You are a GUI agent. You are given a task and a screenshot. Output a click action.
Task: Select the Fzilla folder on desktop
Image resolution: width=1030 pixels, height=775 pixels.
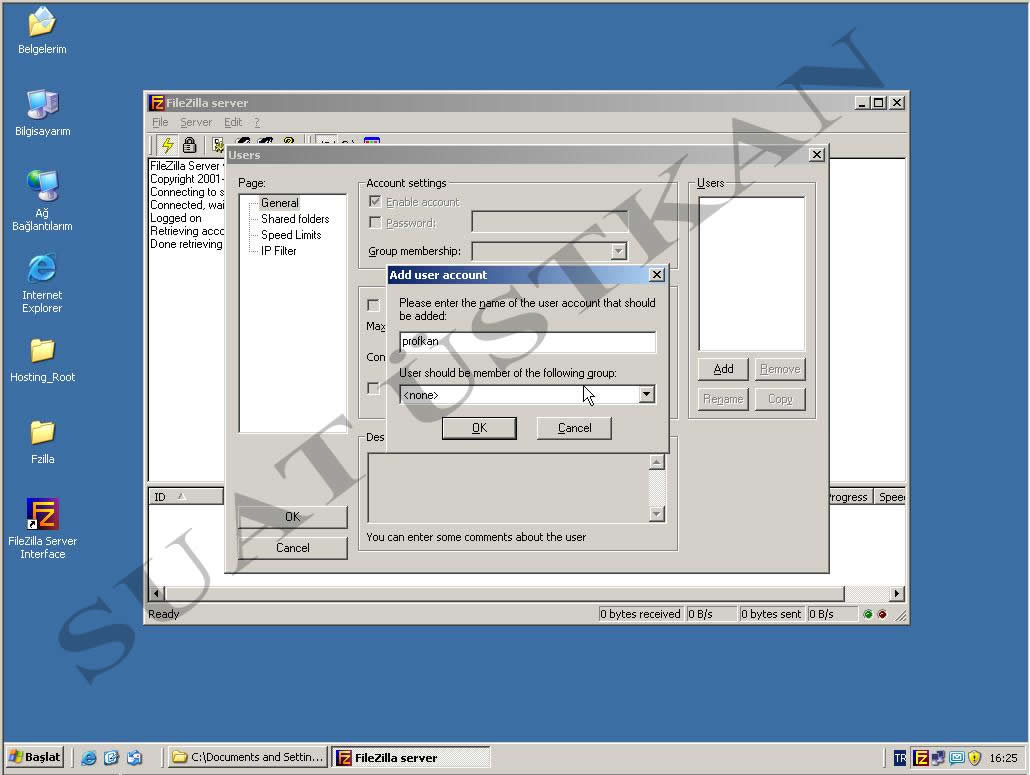tap(42, 442)
